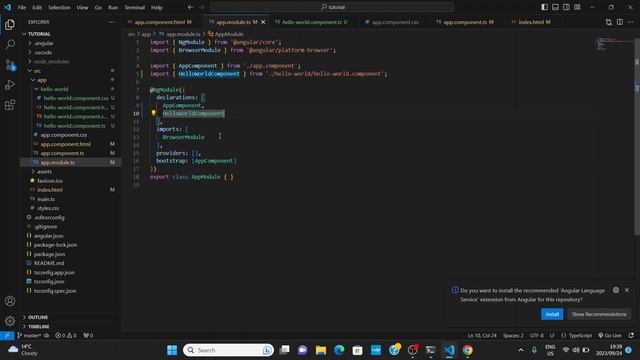Click the remote window indicator in status bar
This screenshot has width=640, height=360.
coord(7,336)
